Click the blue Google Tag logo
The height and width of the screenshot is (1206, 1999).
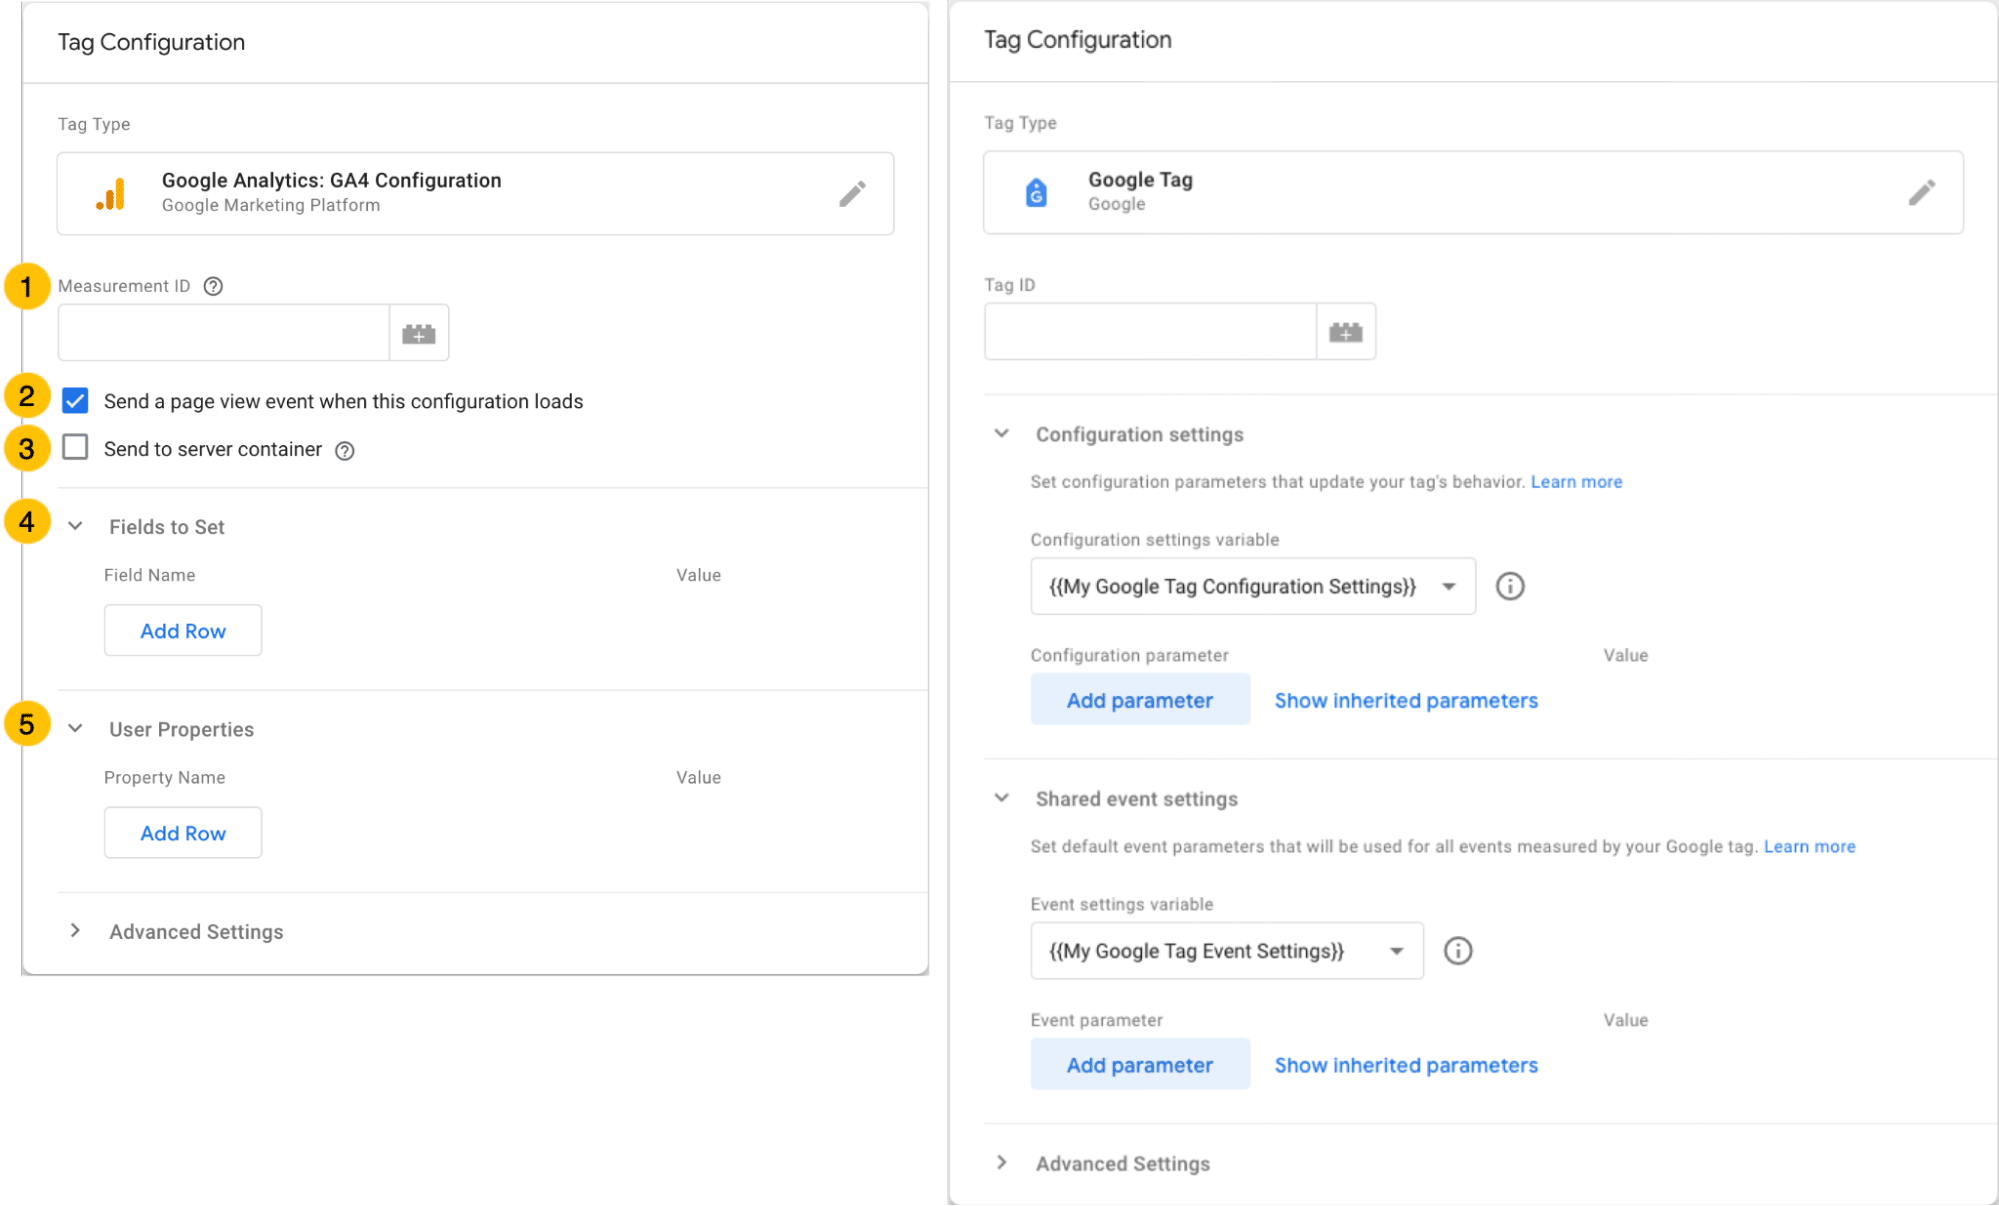point(1037,192)
